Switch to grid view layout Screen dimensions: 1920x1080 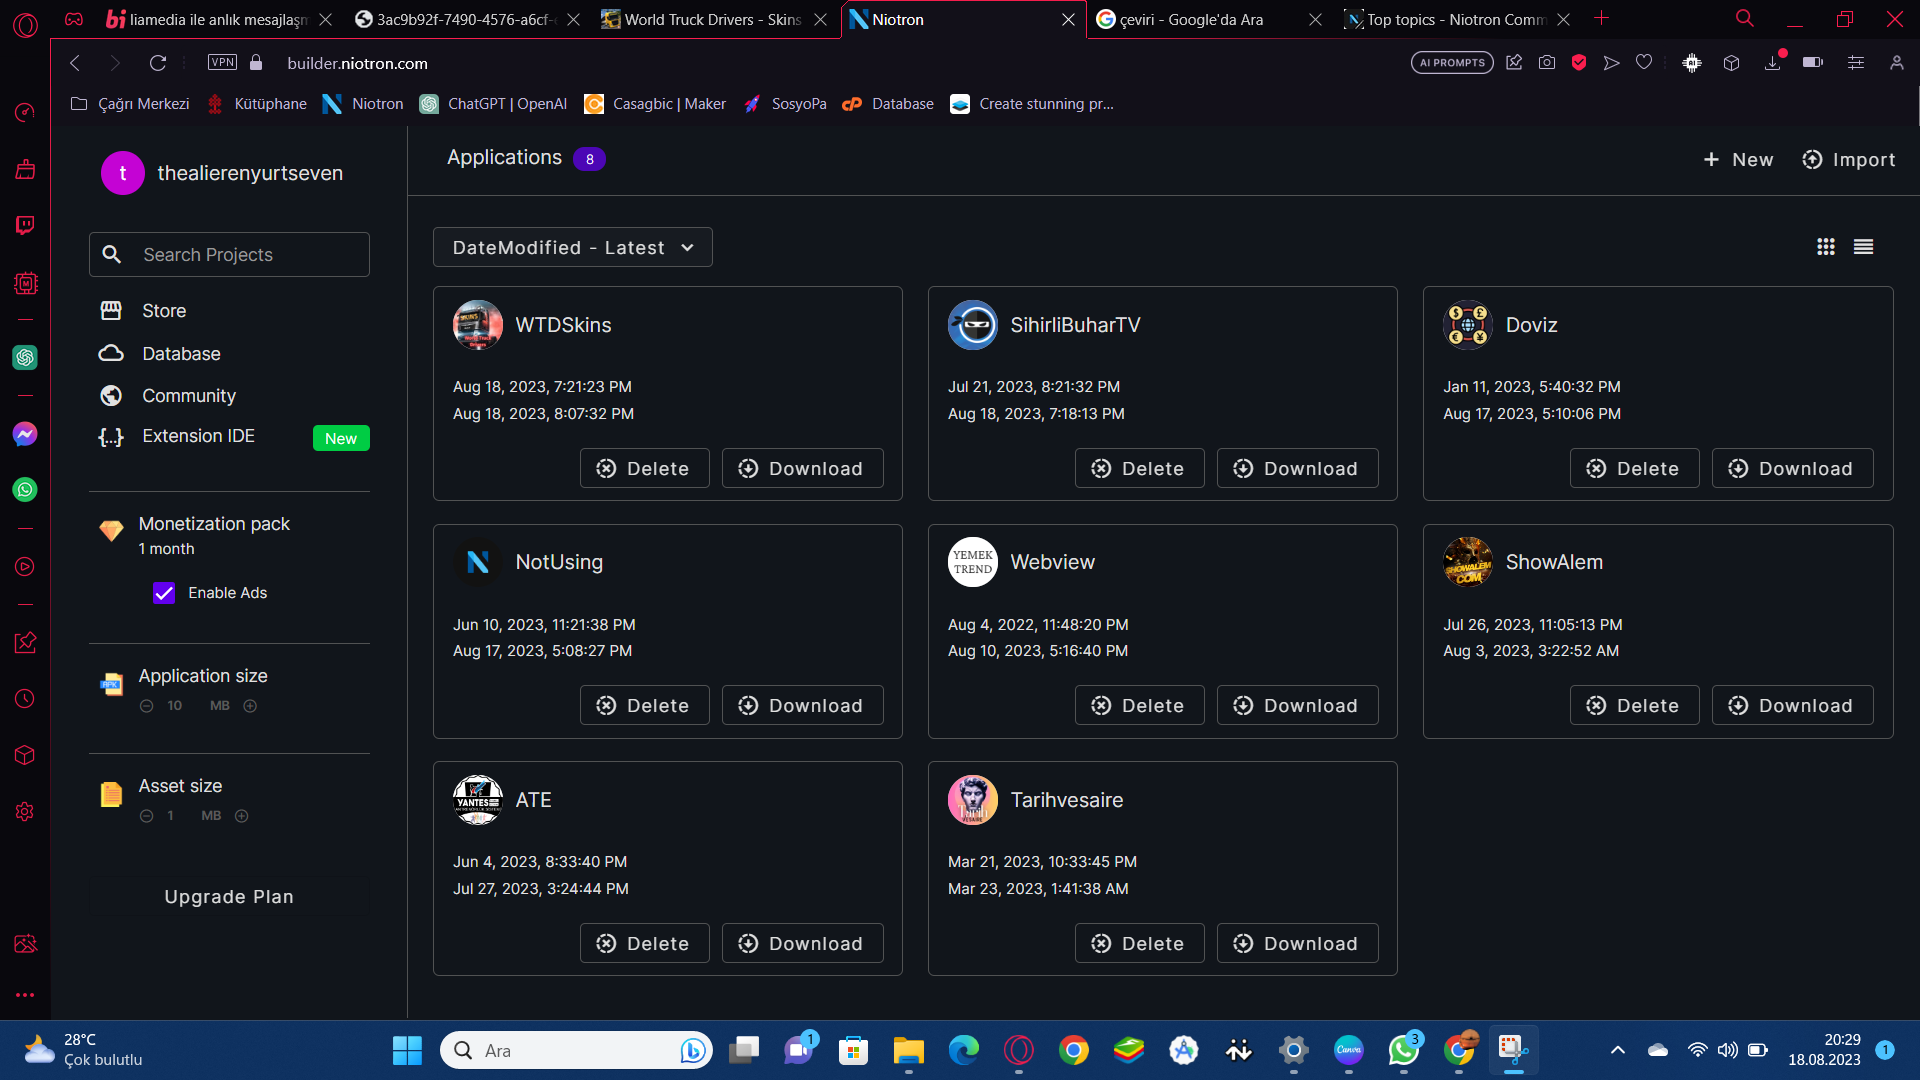click(1825, 247)
